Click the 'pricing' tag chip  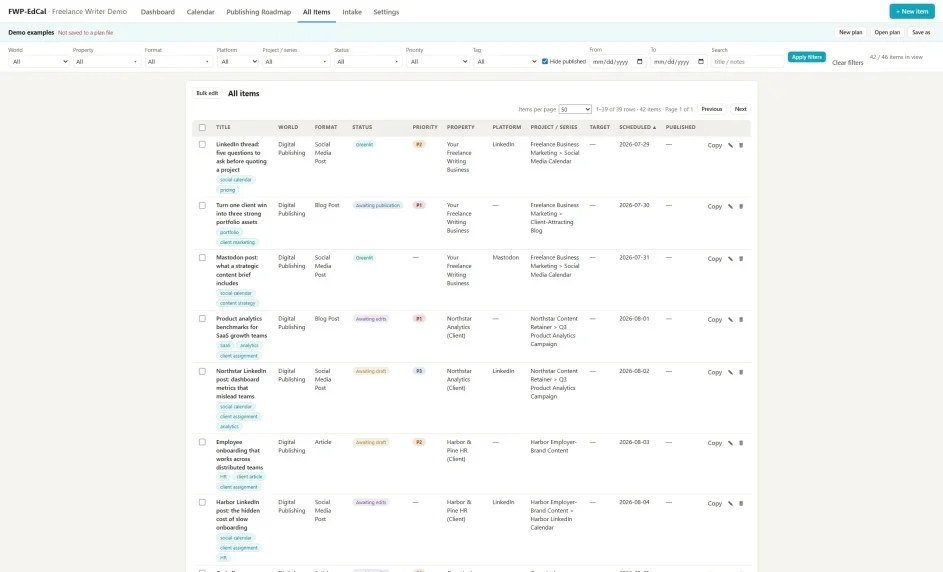[x=227, y=190]
